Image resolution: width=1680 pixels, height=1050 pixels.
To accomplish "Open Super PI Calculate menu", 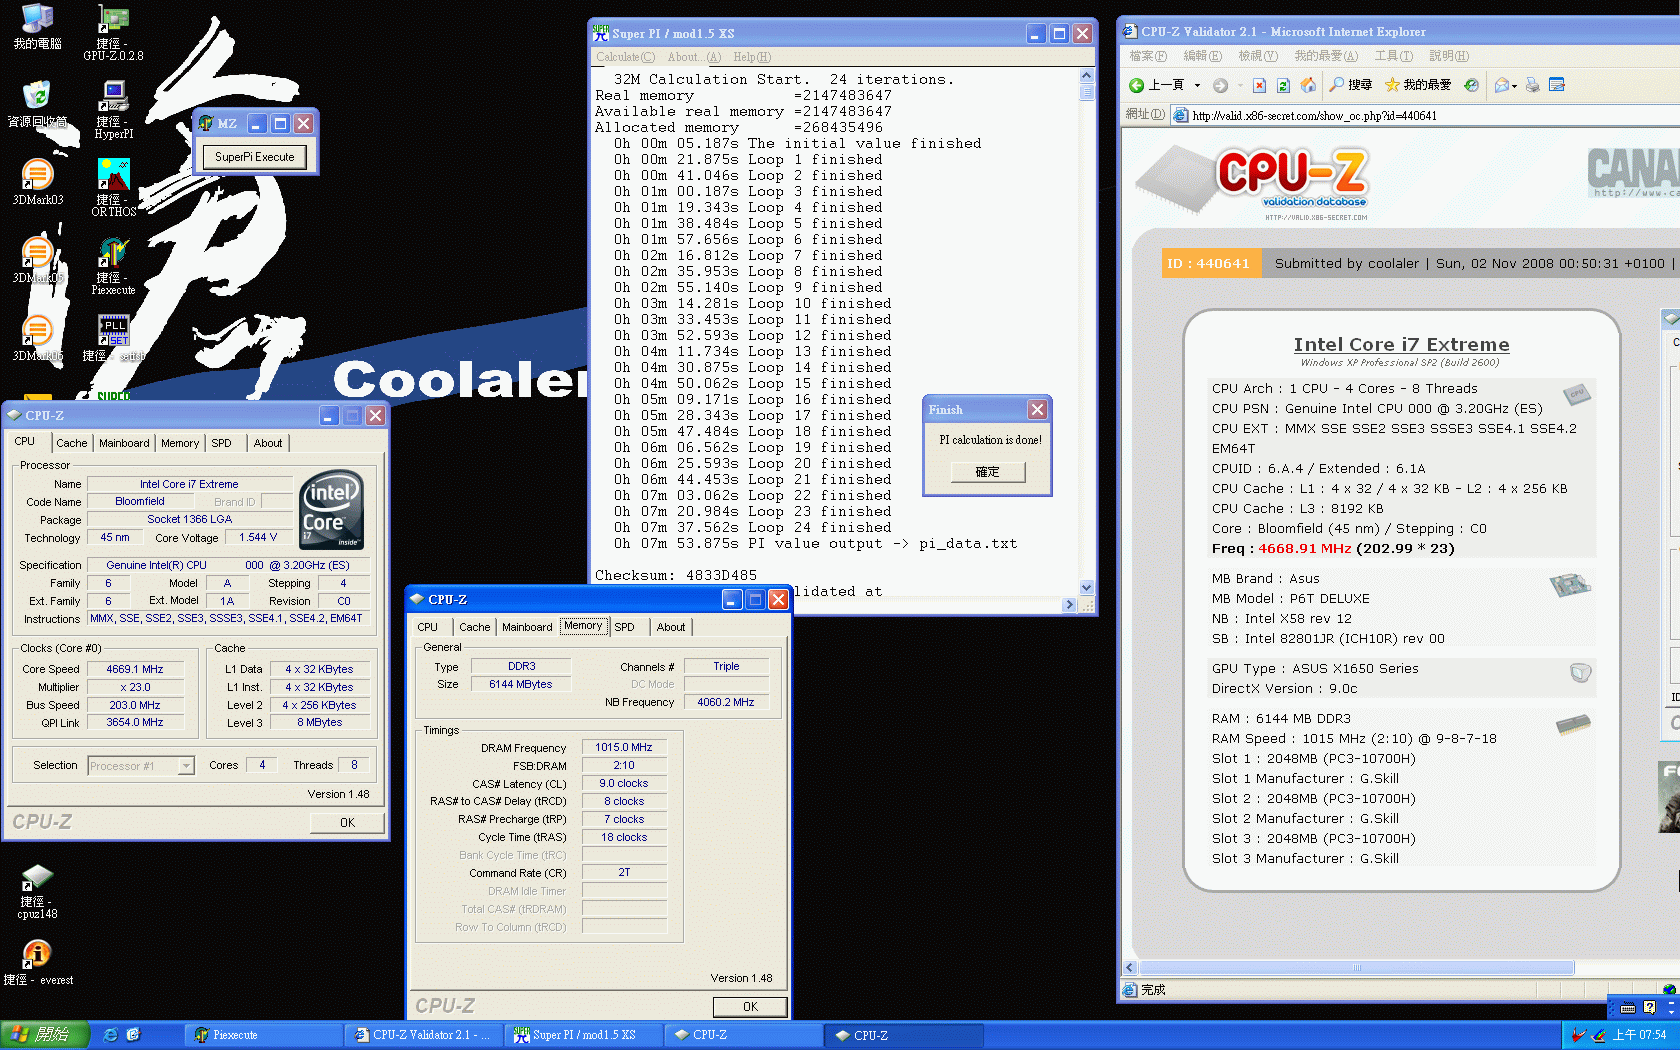I will tap(625, 57).
